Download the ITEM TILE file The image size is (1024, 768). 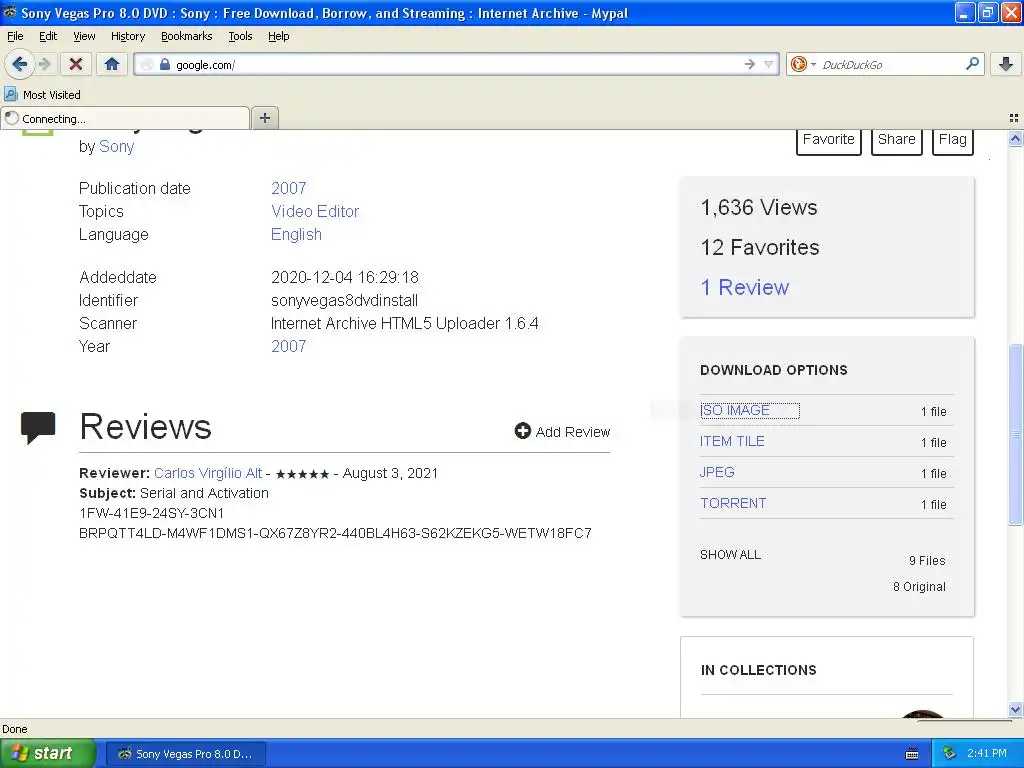point(732,441)
